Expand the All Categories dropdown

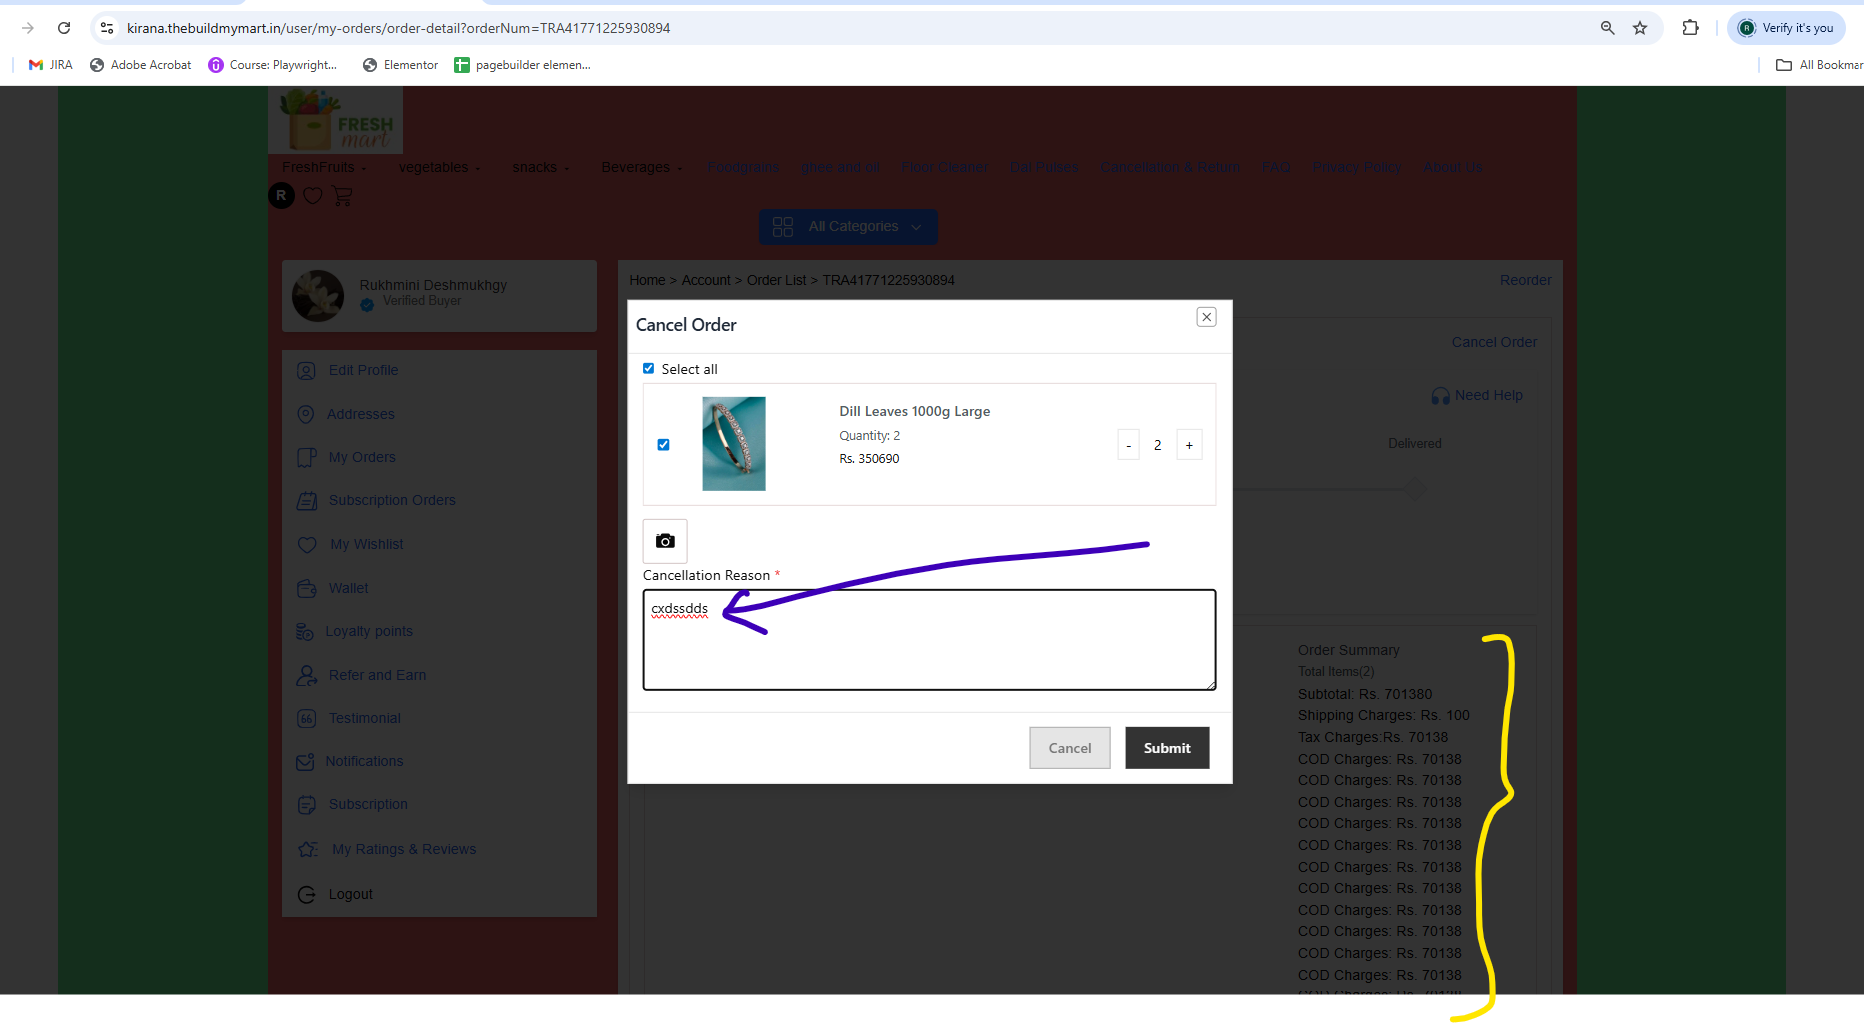848,227
